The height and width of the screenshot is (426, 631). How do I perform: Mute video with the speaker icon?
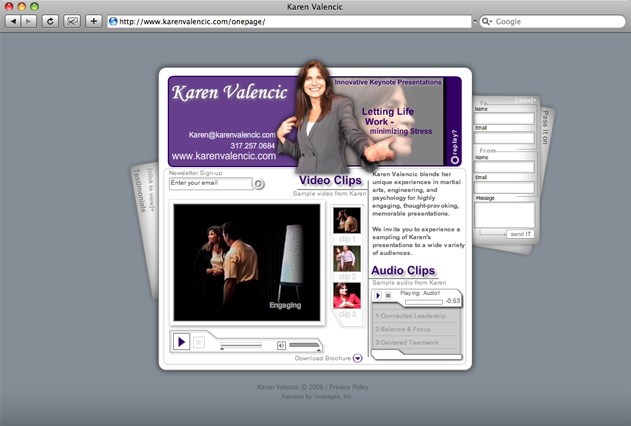281,346
